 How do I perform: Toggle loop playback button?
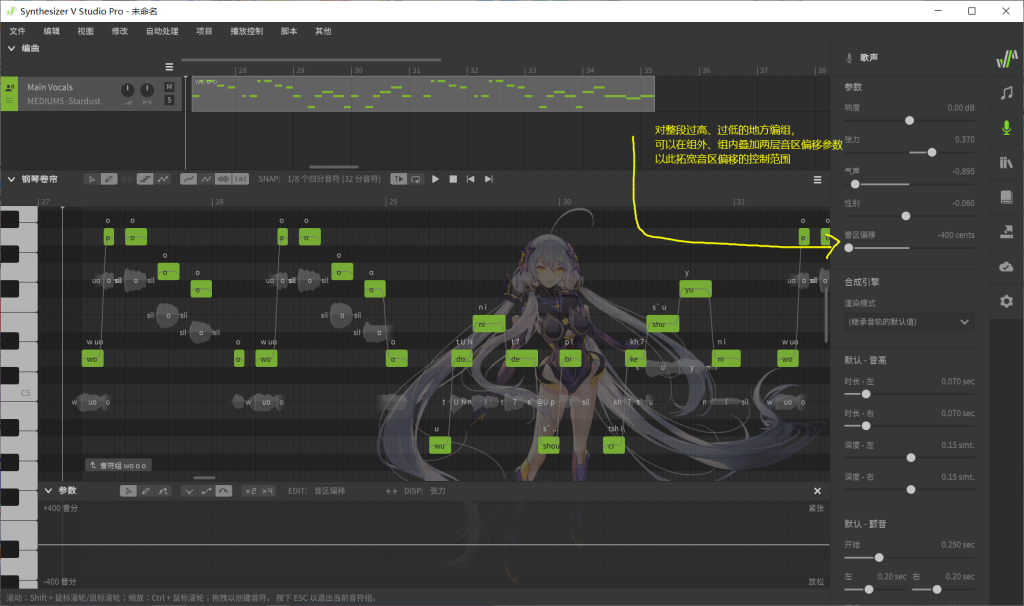(x=415, y=179)
